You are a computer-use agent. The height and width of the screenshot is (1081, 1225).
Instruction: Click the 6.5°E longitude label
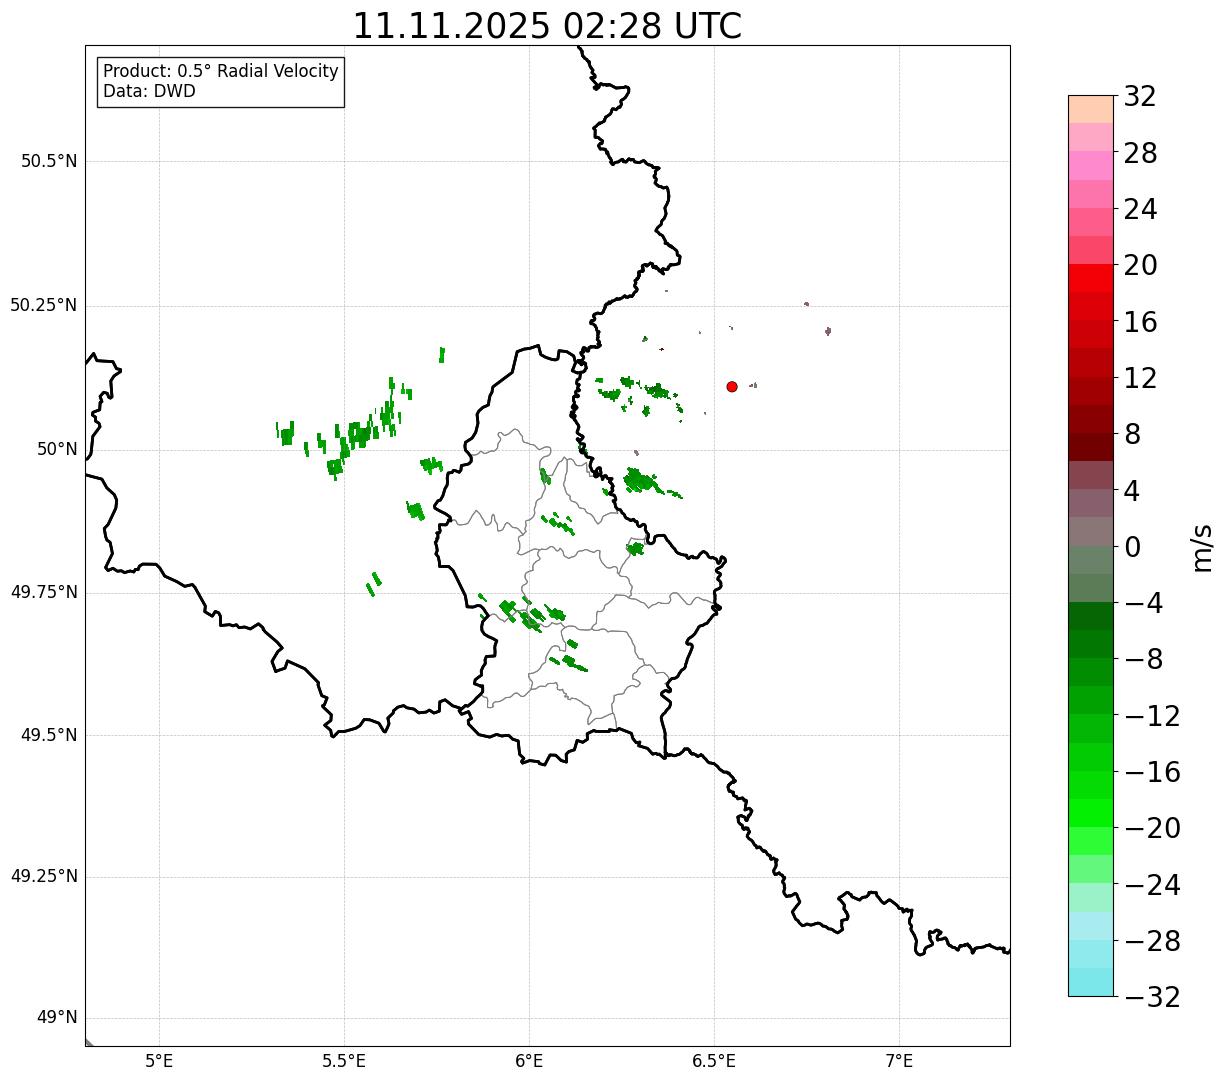[x=714, y=1061]
